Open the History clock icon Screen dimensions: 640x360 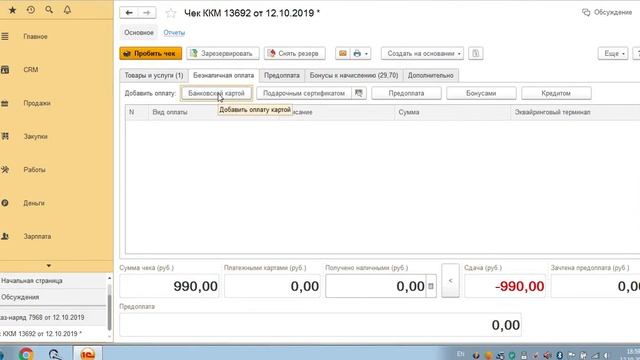tap(31, 10)
